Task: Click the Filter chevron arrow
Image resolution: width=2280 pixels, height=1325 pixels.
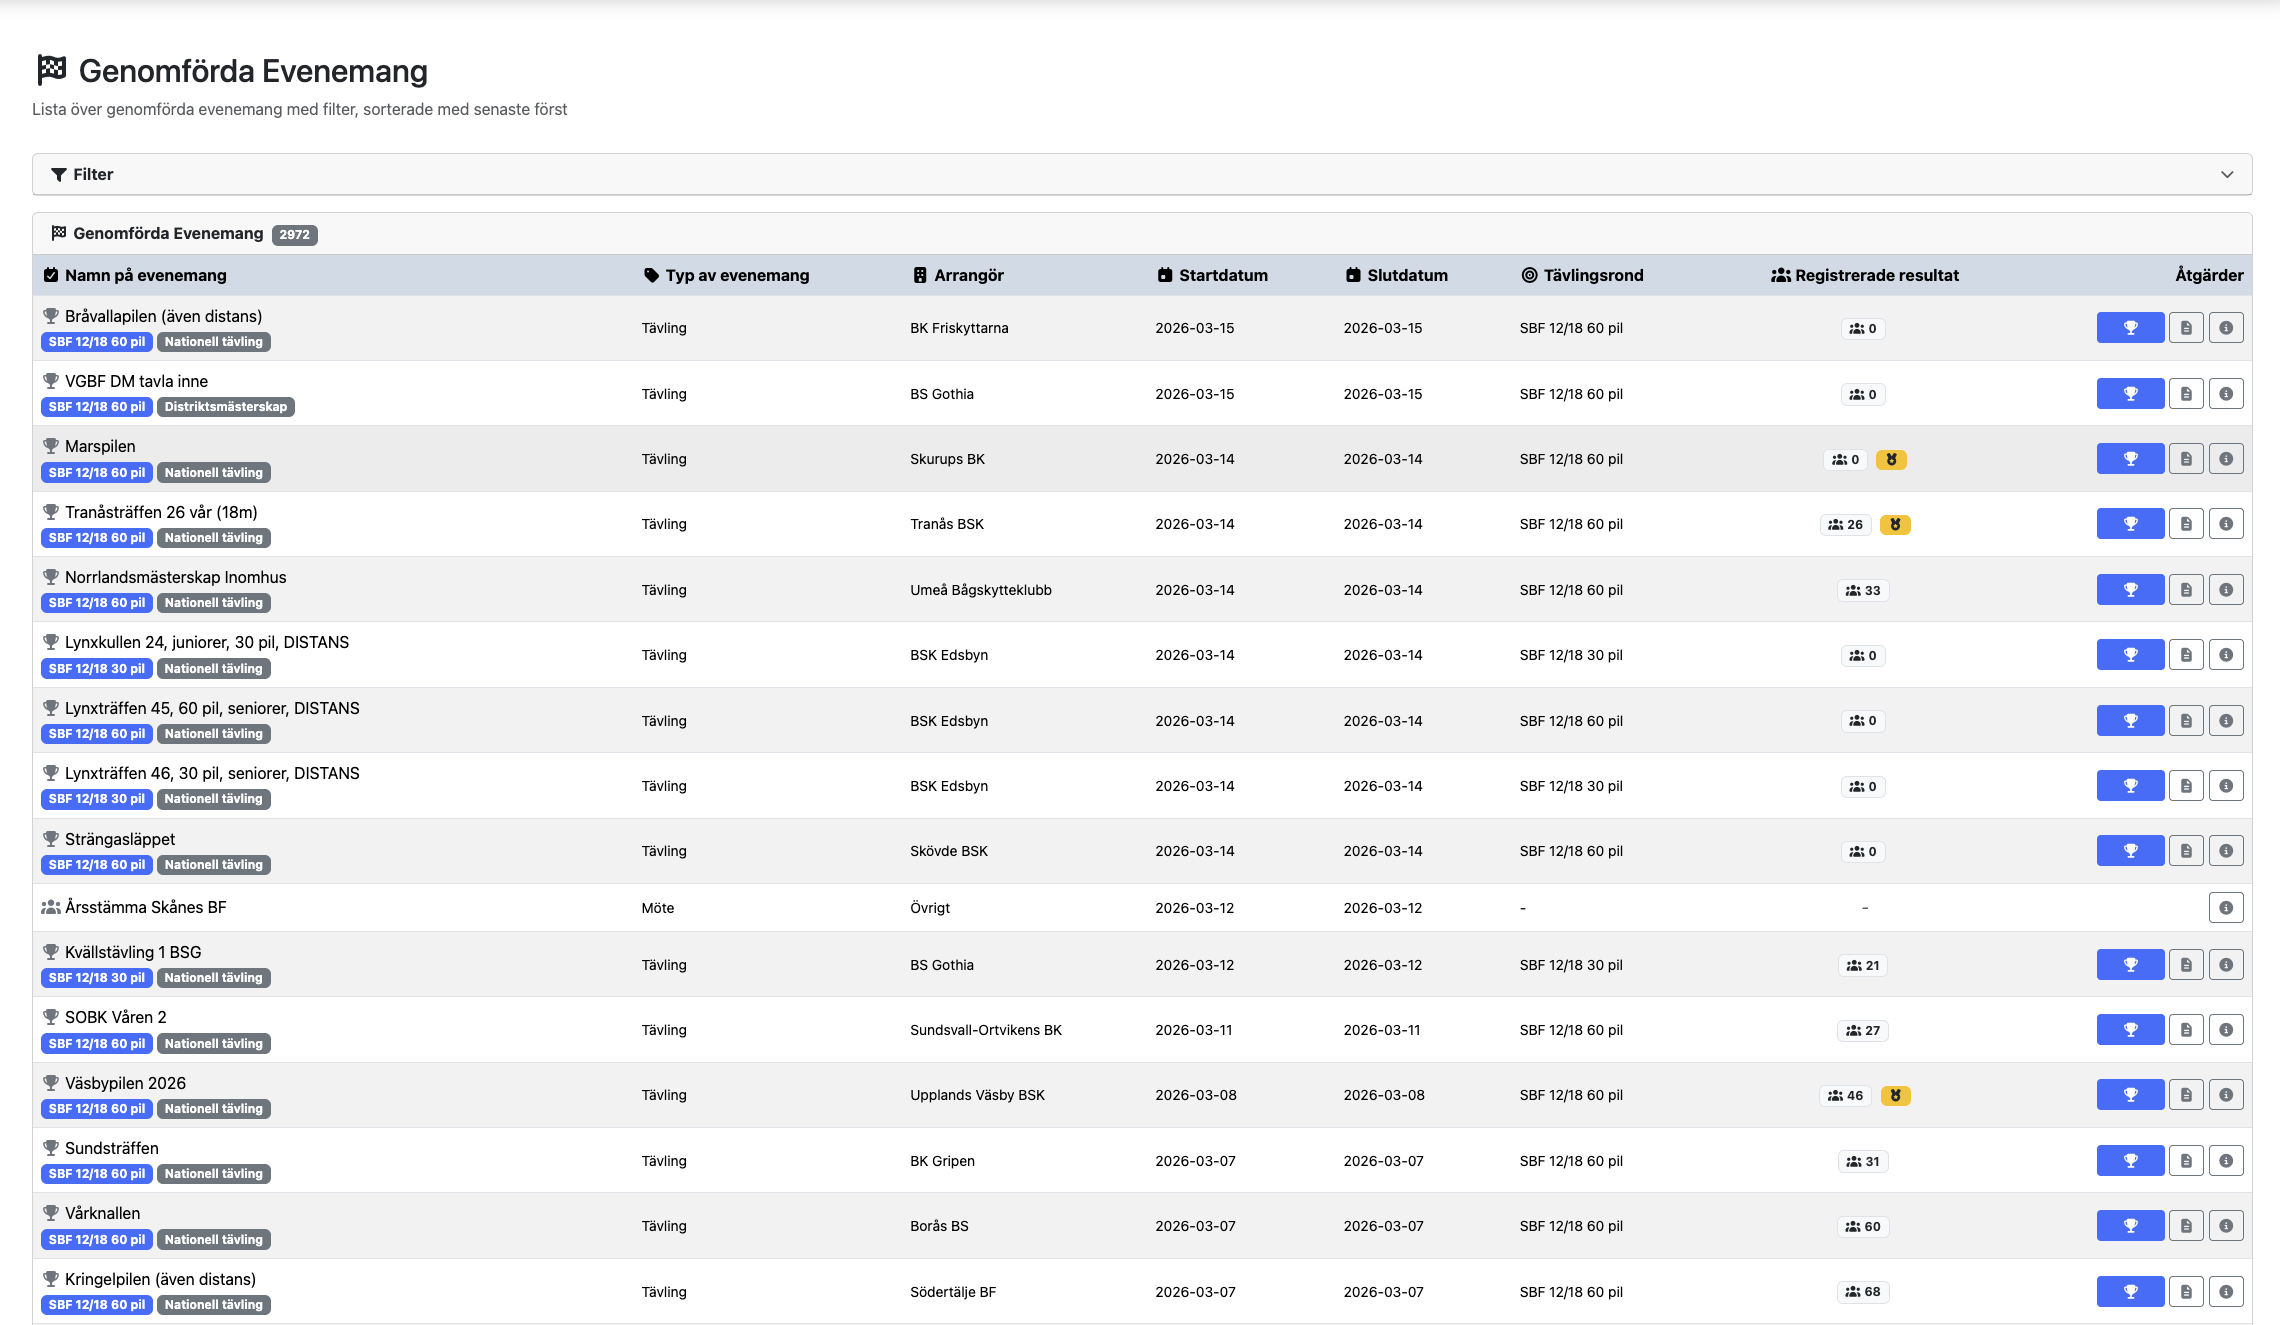Action: click(x=2227, y=174)
